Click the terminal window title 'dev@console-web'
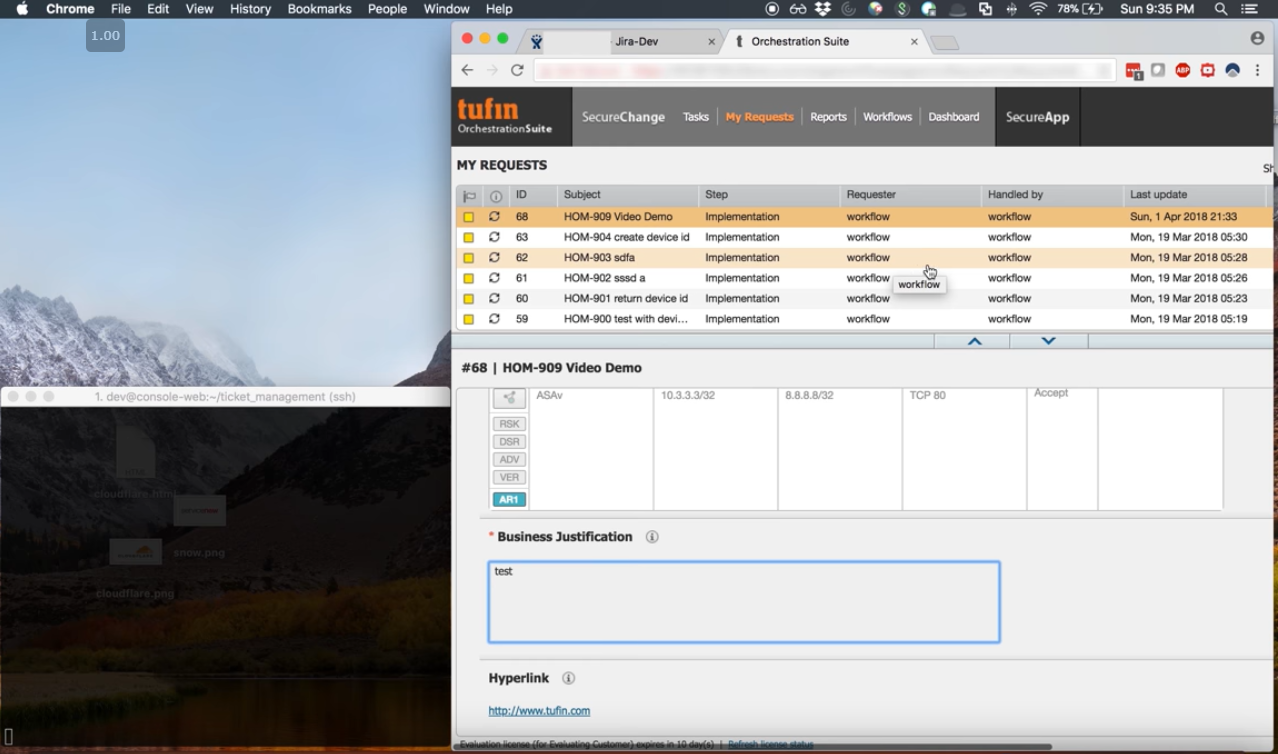 pyautogui.click(x=225, y=397)
